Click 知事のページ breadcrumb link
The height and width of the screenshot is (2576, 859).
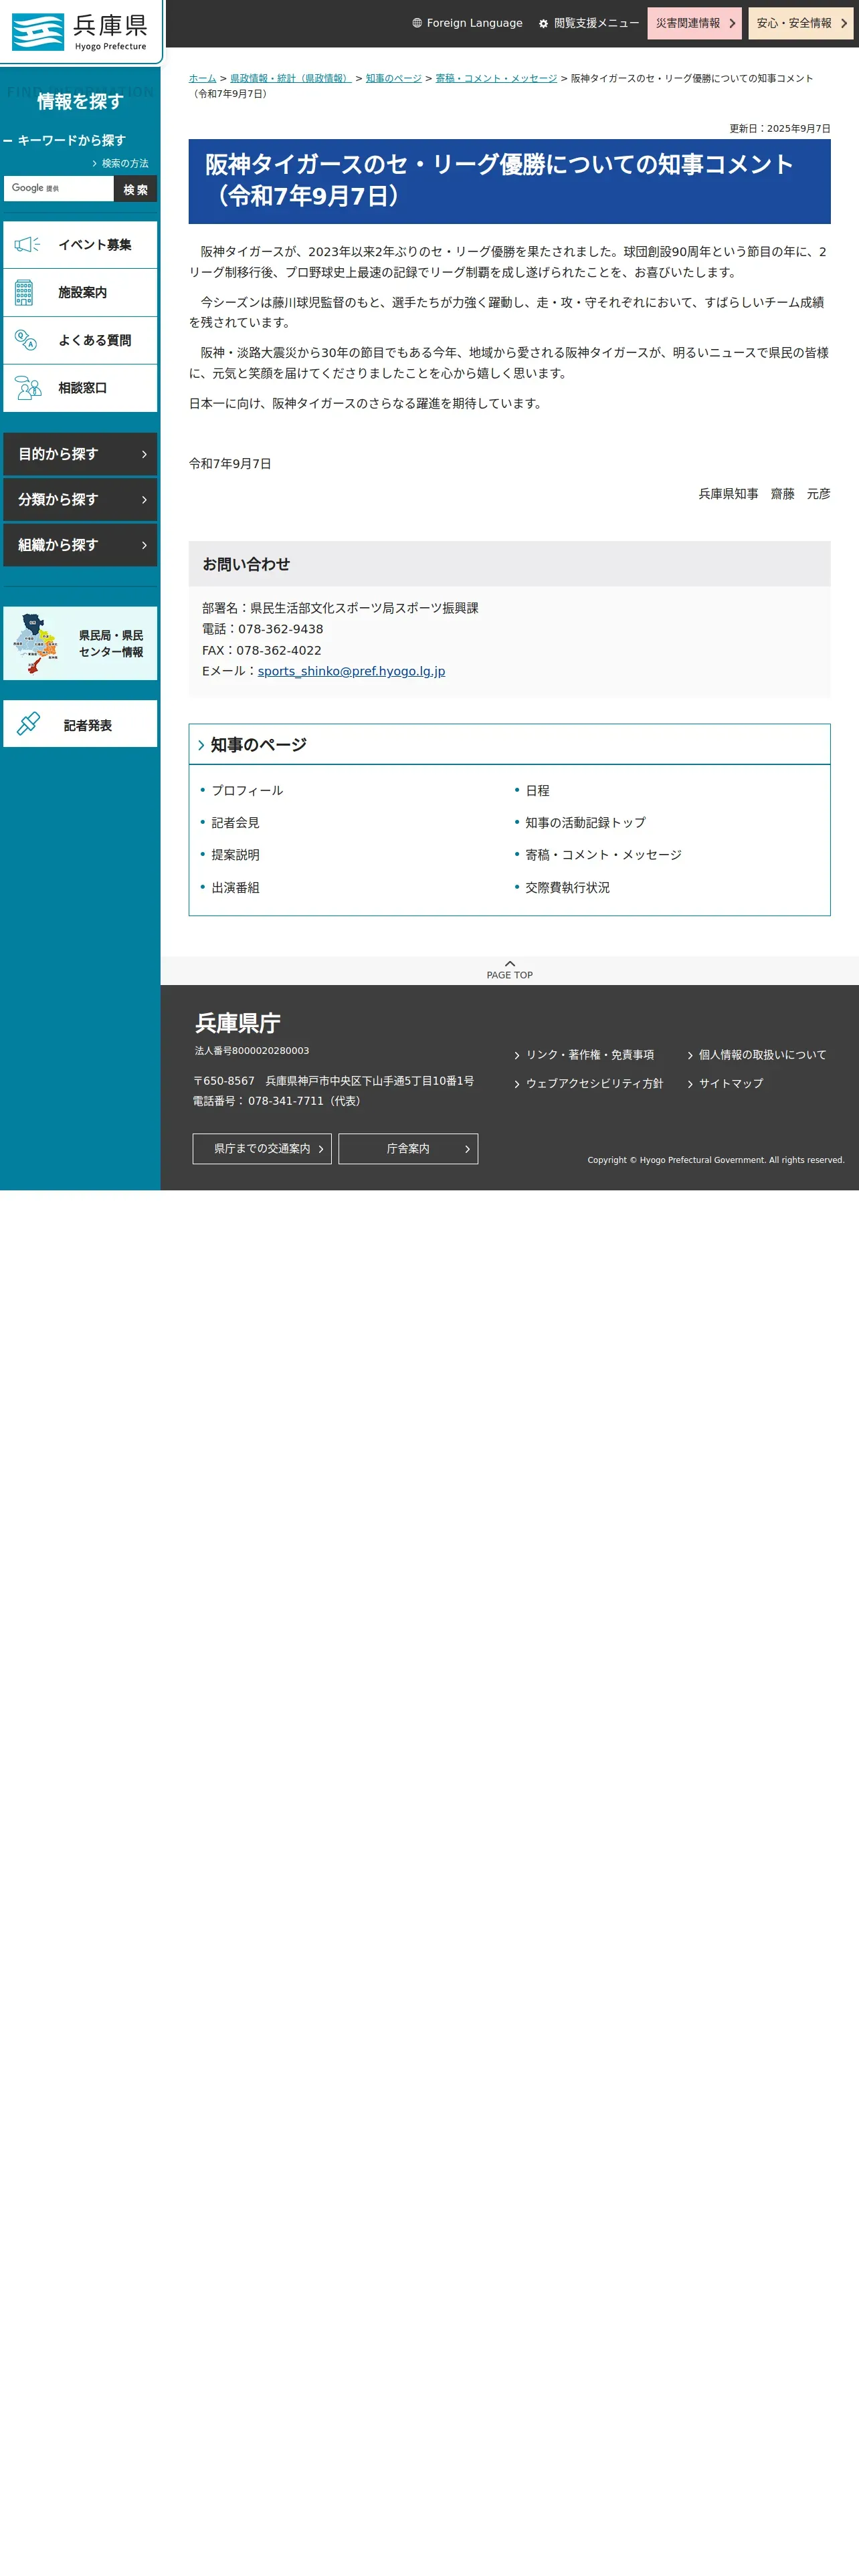click(393, 78)
